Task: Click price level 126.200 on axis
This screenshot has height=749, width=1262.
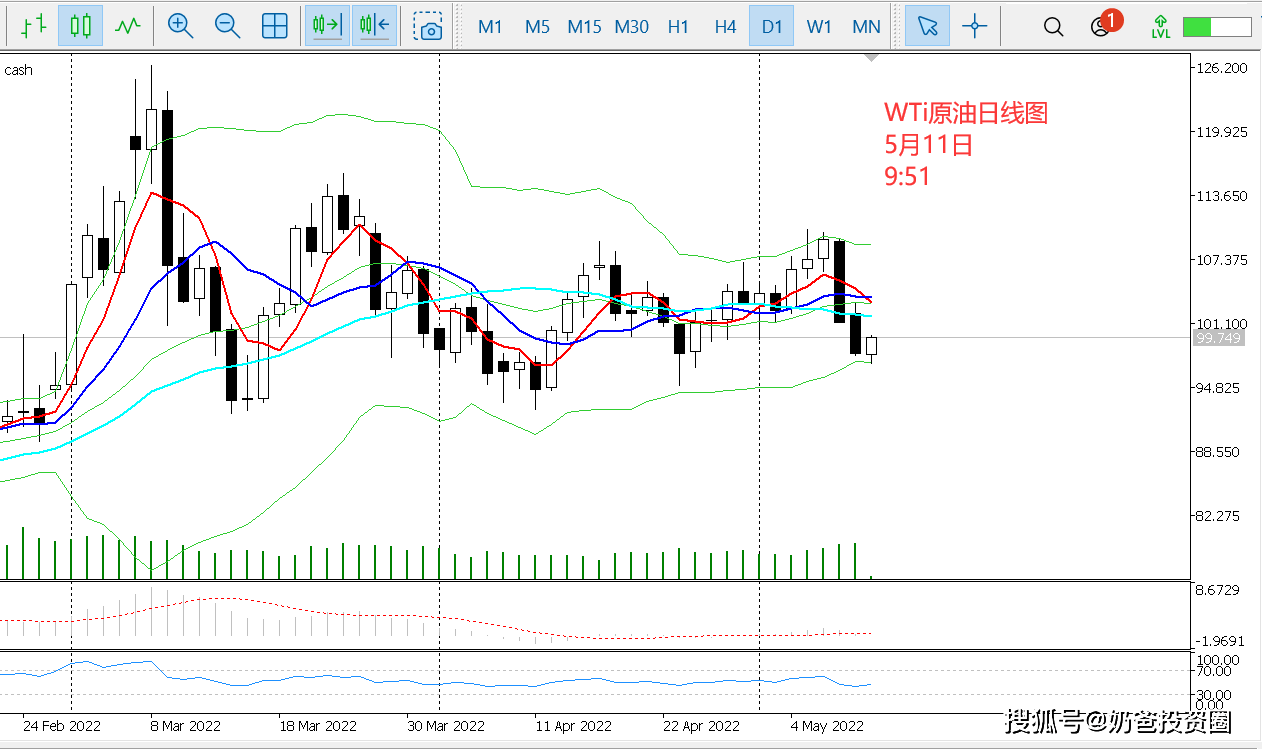Action: coord(1222,68)
